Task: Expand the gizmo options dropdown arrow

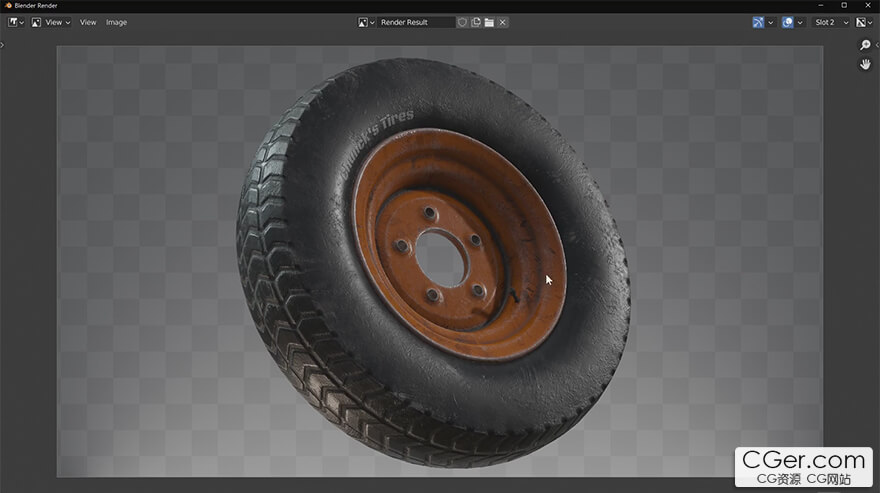Action: [x=771, y=22]
